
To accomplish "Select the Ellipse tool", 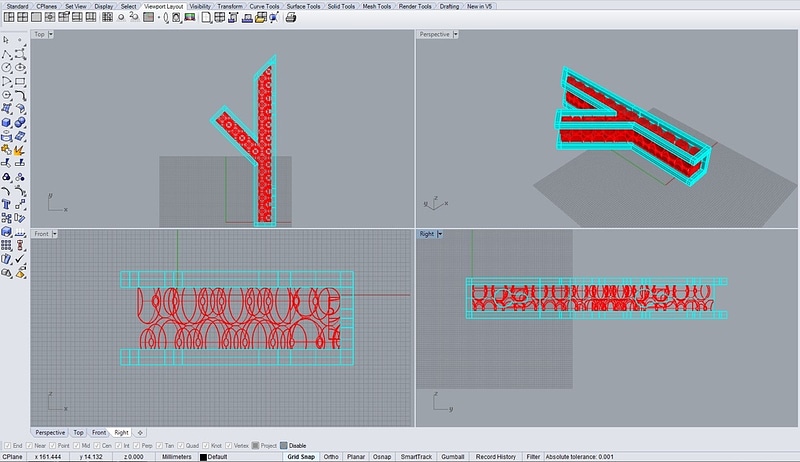I will 20,67.
